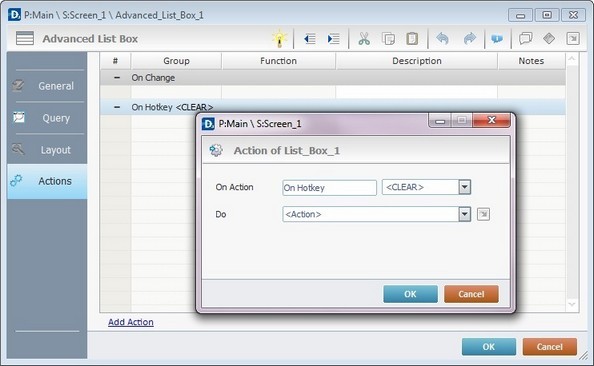This screenshot has height=366, width=594.
Task: Click the On Hotkey input field
Action: [x=329, y=188]
